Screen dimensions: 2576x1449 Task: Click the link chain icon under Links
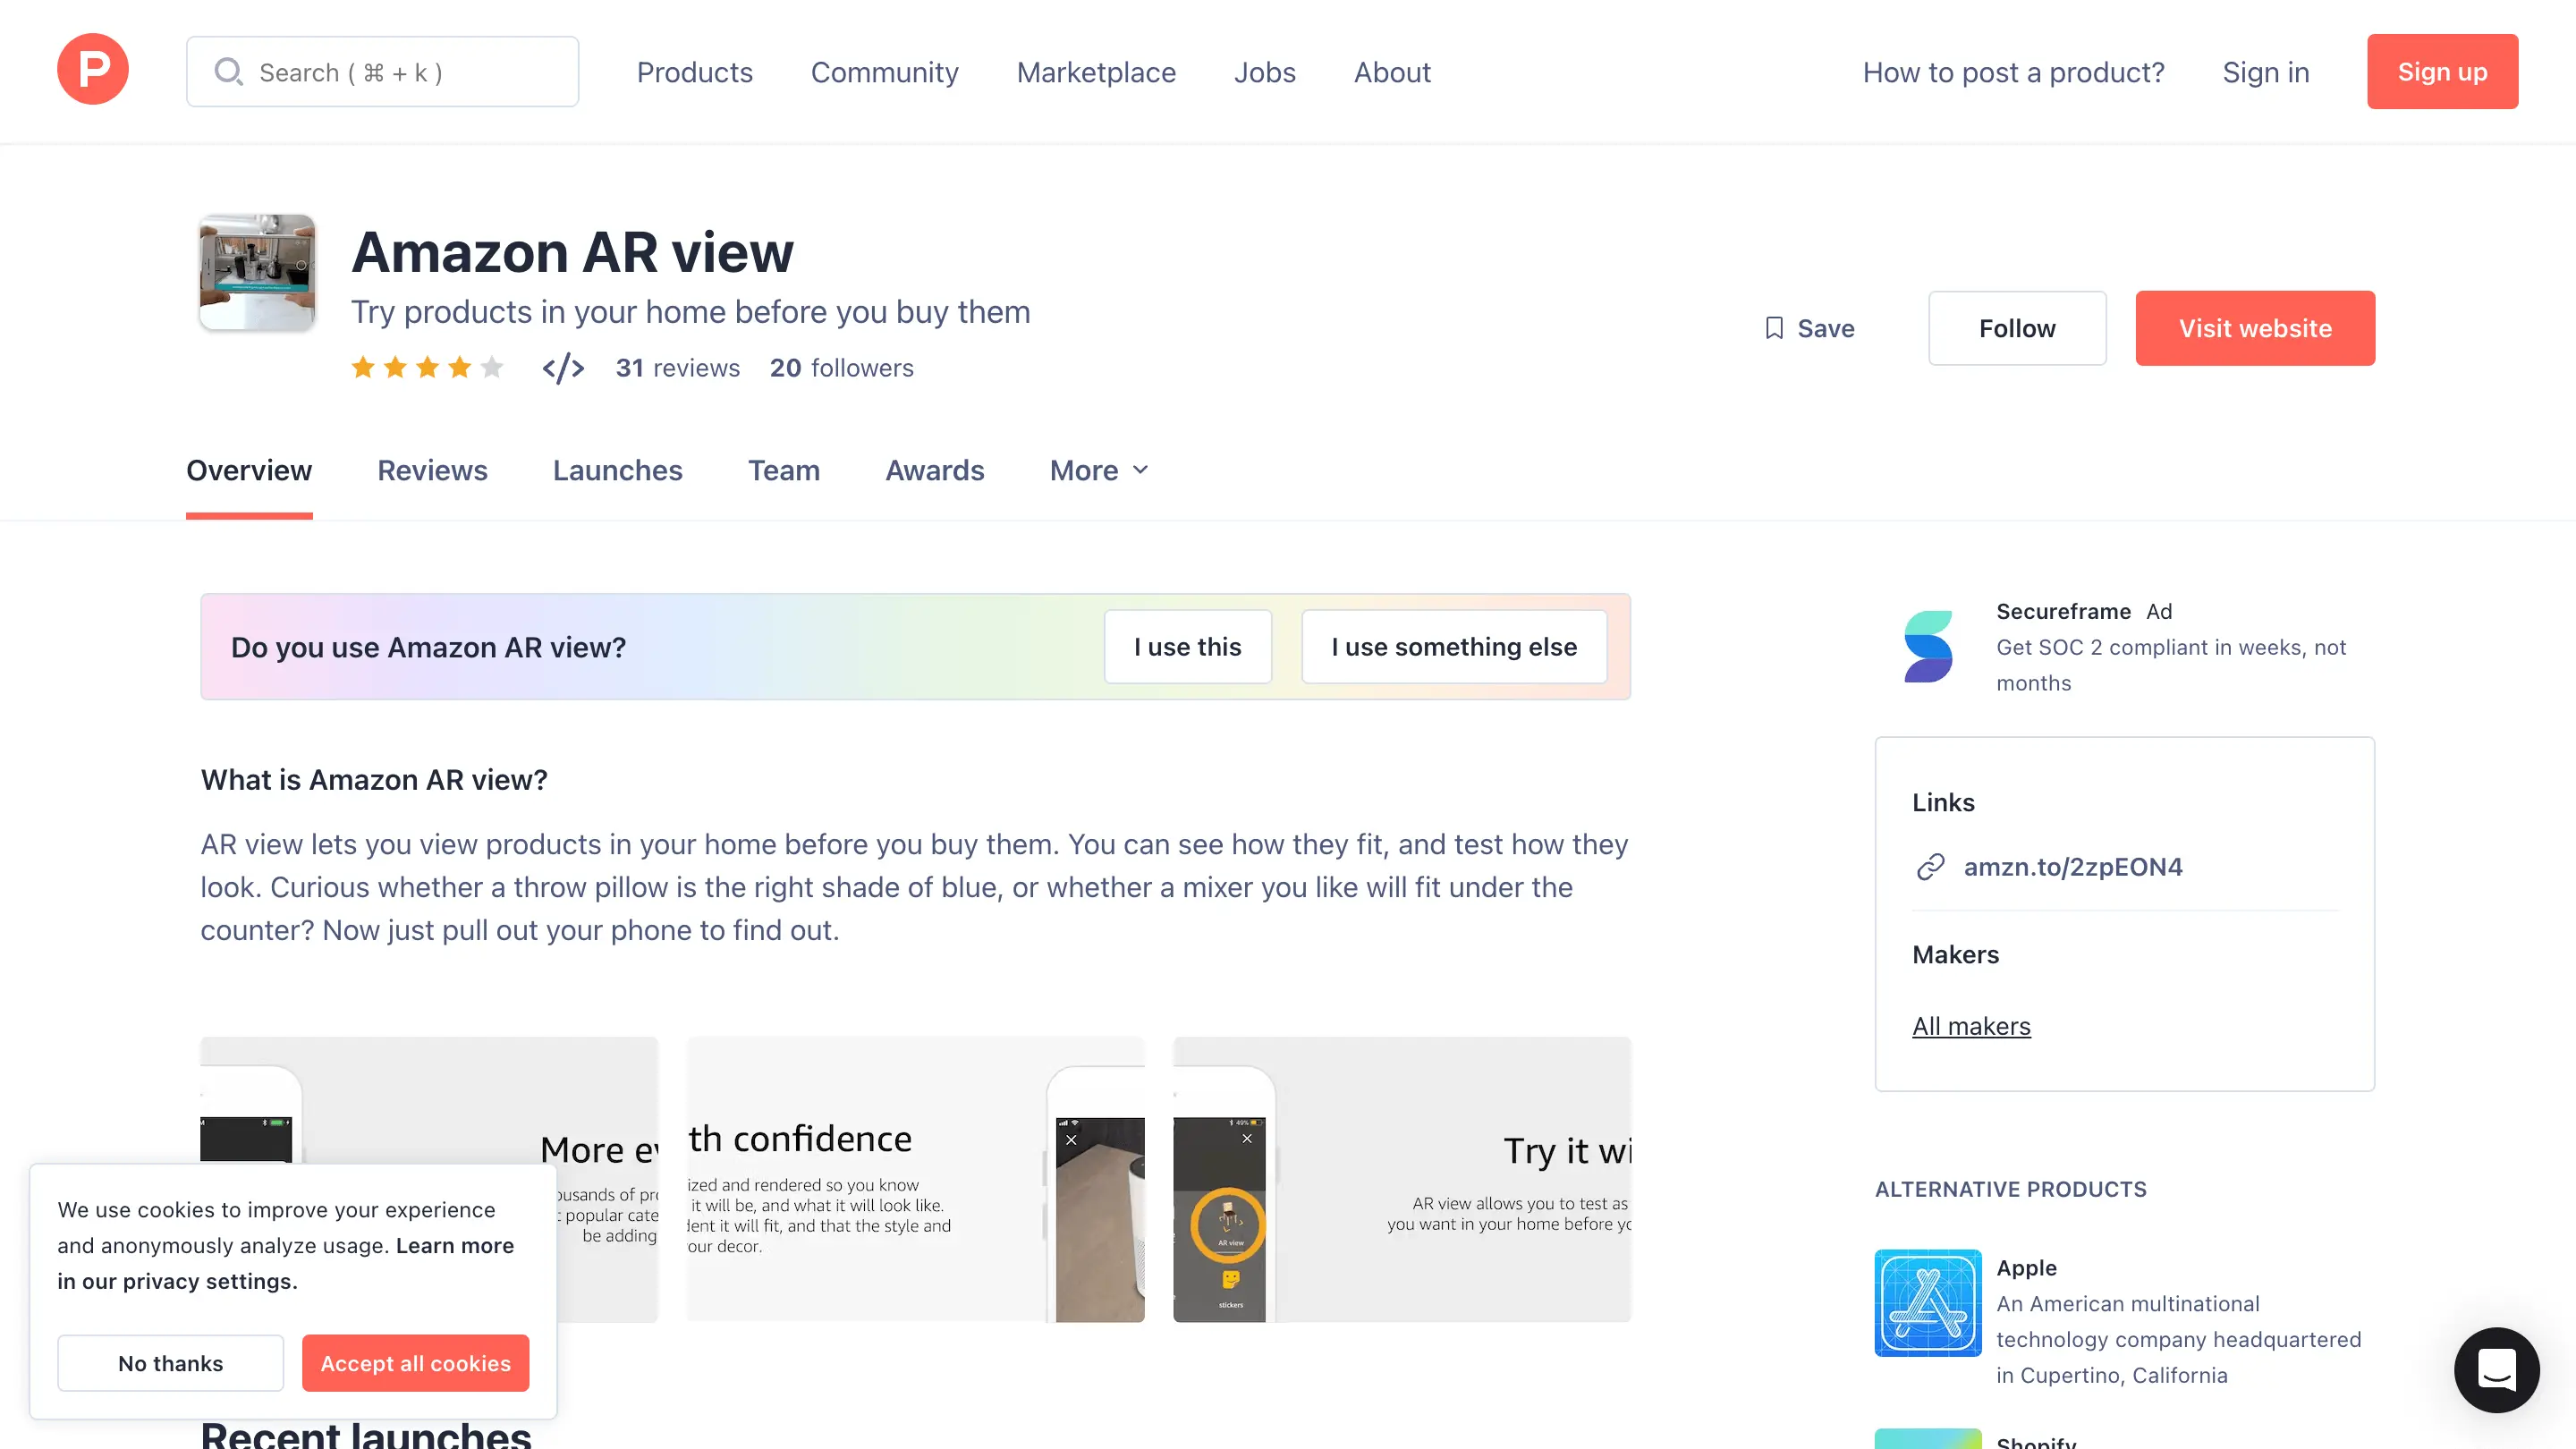[x=1929, y=866]
